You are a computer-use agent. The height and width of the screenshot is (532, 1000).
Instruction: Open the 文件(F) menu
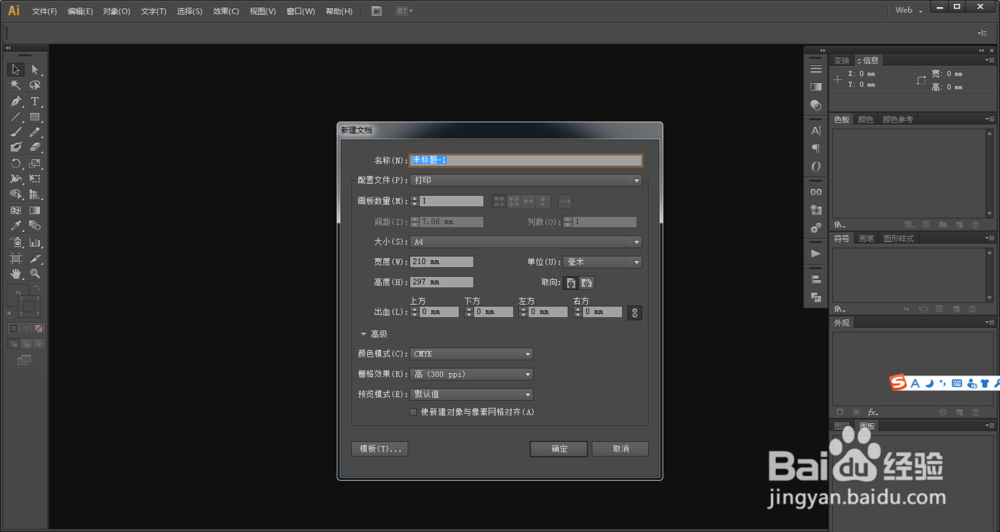coord(44,11)
